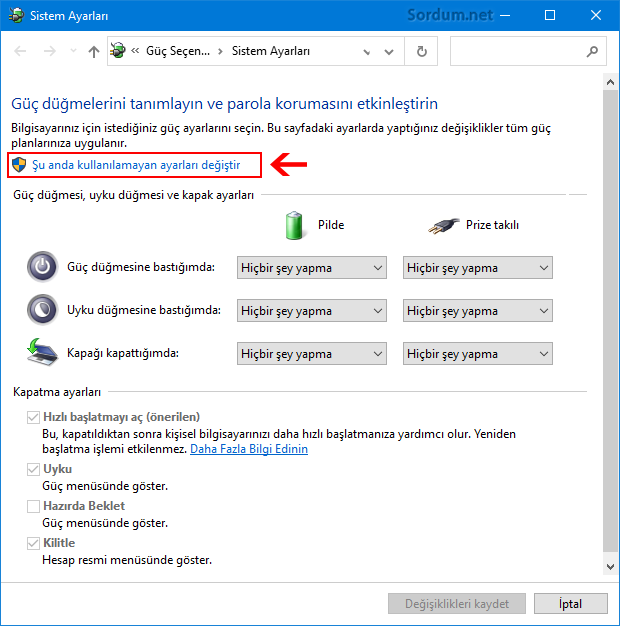Click the scrollbar down arrow
620x626 pixels.
(x=610, y=567)
